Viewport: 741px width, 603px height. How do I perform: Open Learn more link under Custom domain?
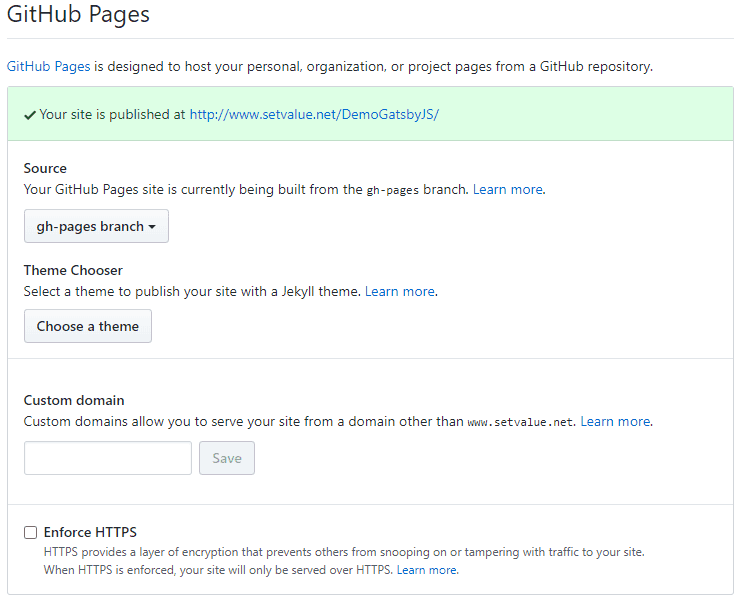click(x=615, y=422)
